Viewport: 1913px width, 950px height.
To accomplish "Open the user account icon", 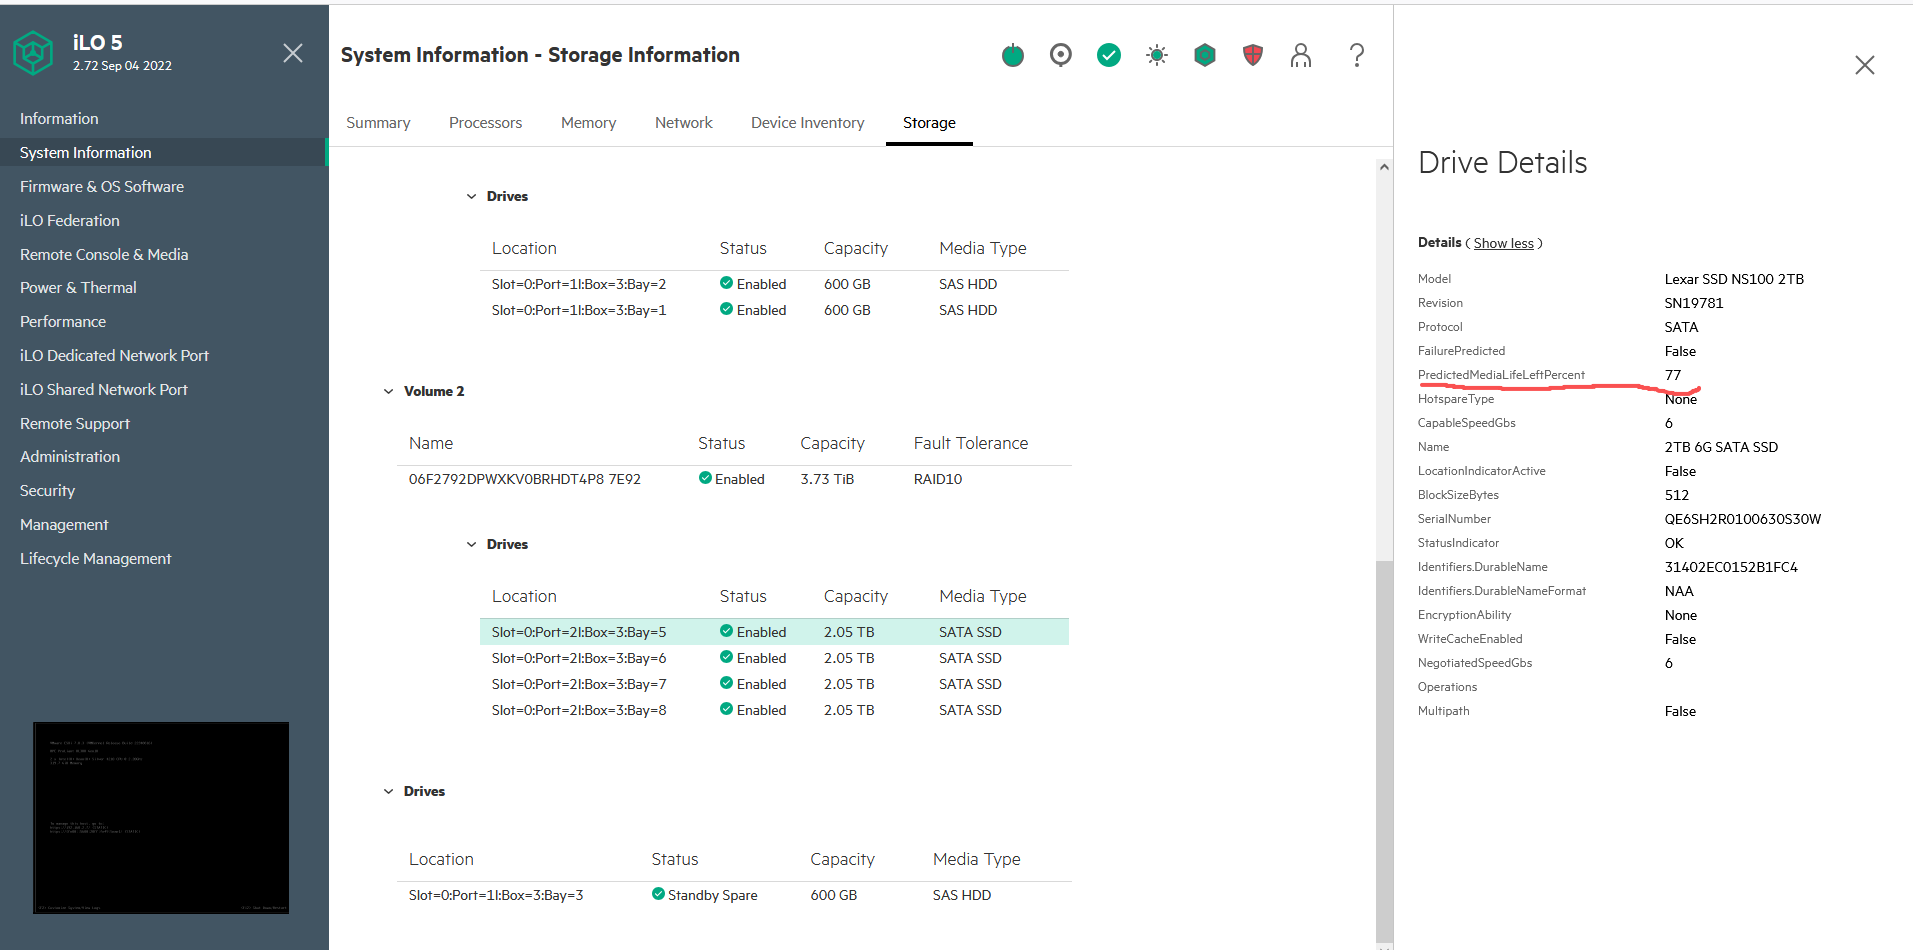I will coord(1300,55).
